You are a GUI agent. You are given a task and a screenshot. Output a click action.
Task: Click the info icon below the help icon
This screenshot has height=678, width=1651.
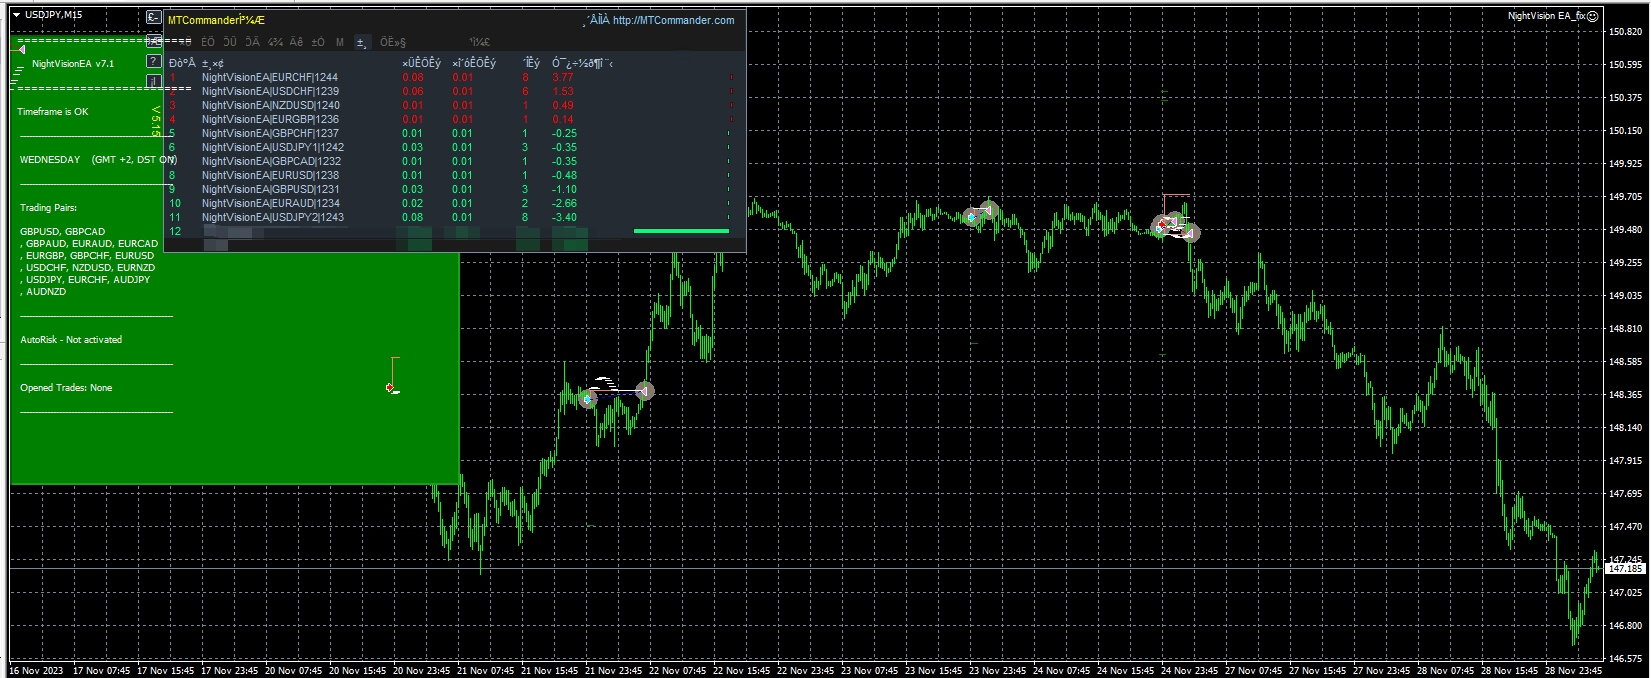153,81
